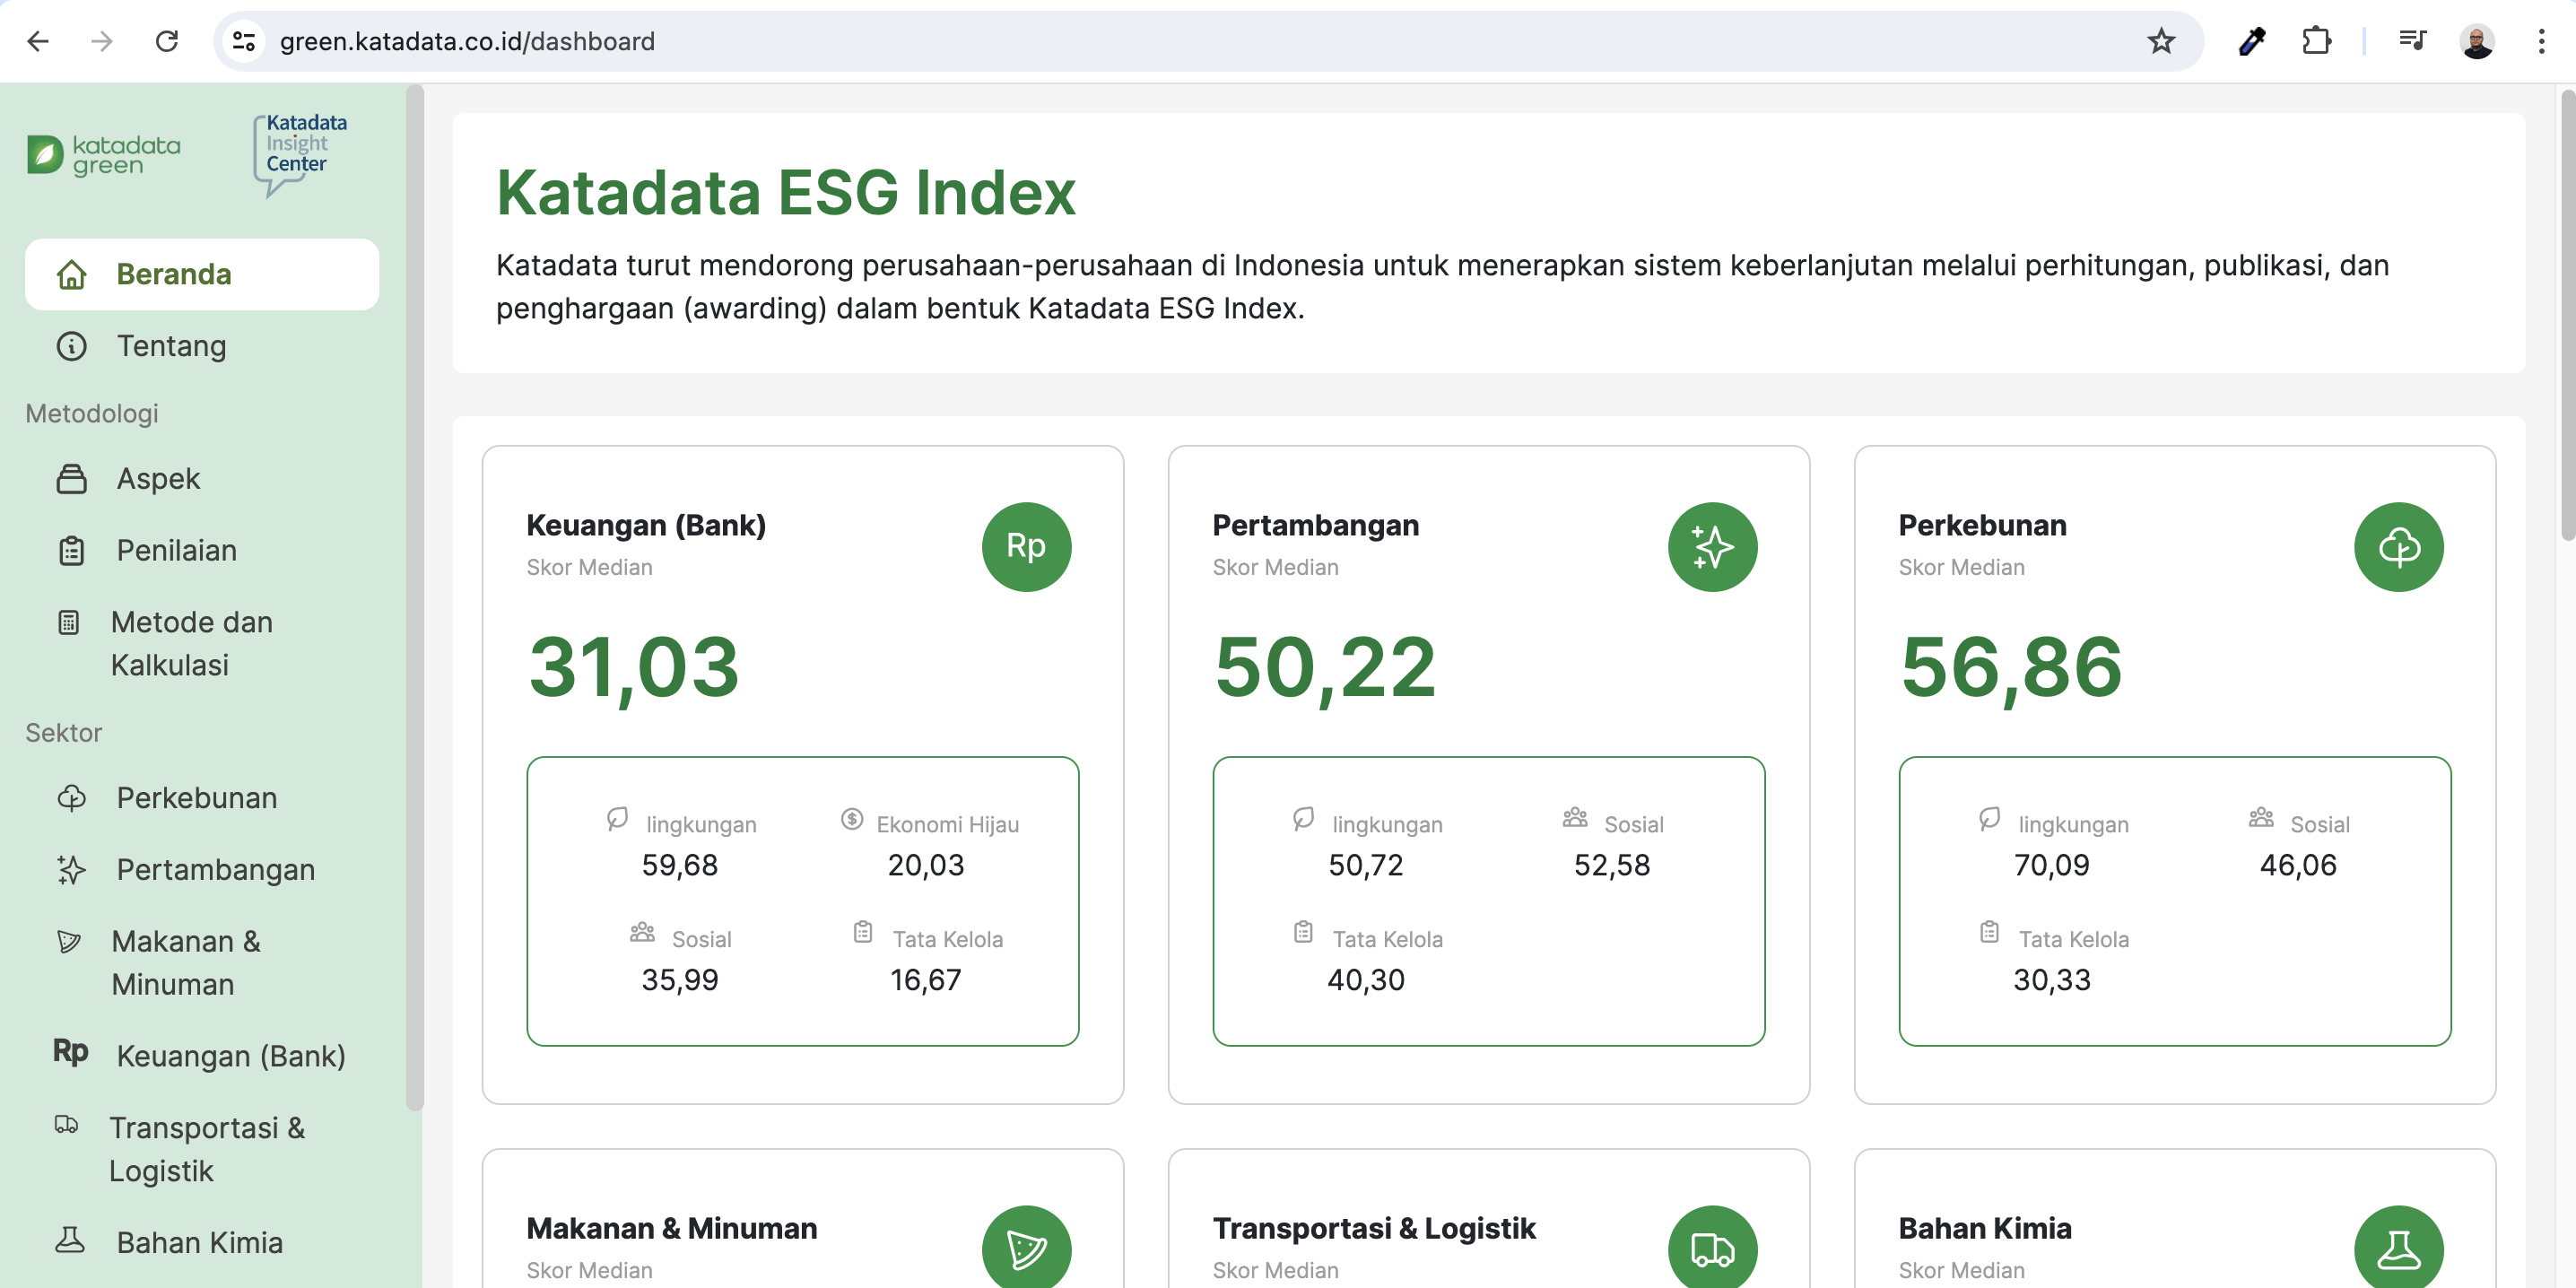Click the Makanan & Minuman card title
2576x1288 pixels.
pyautogui.click(x=671, y=1228)
